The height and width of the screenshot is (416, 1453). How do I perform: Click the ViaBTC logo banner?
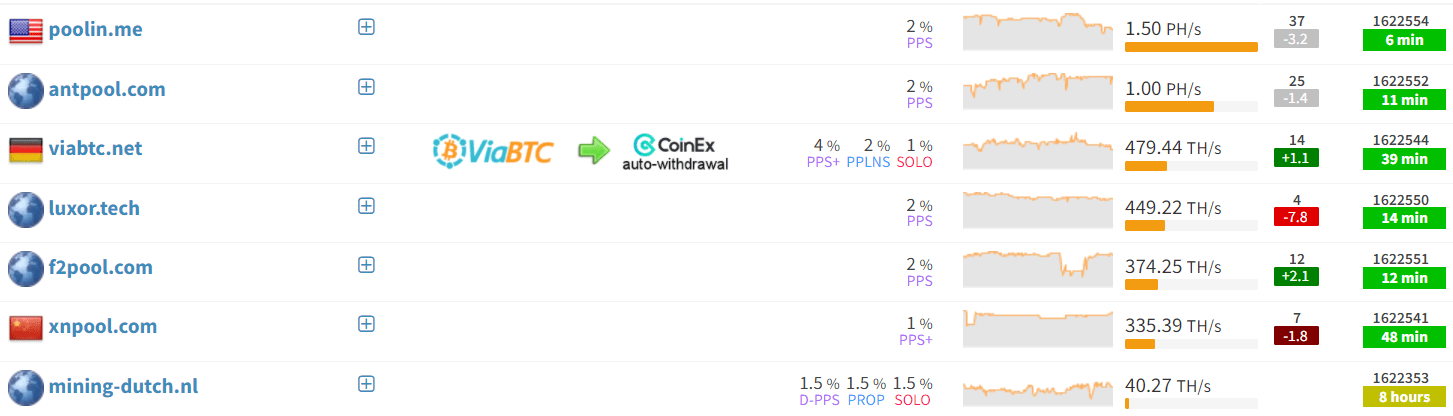click(492, 151)
